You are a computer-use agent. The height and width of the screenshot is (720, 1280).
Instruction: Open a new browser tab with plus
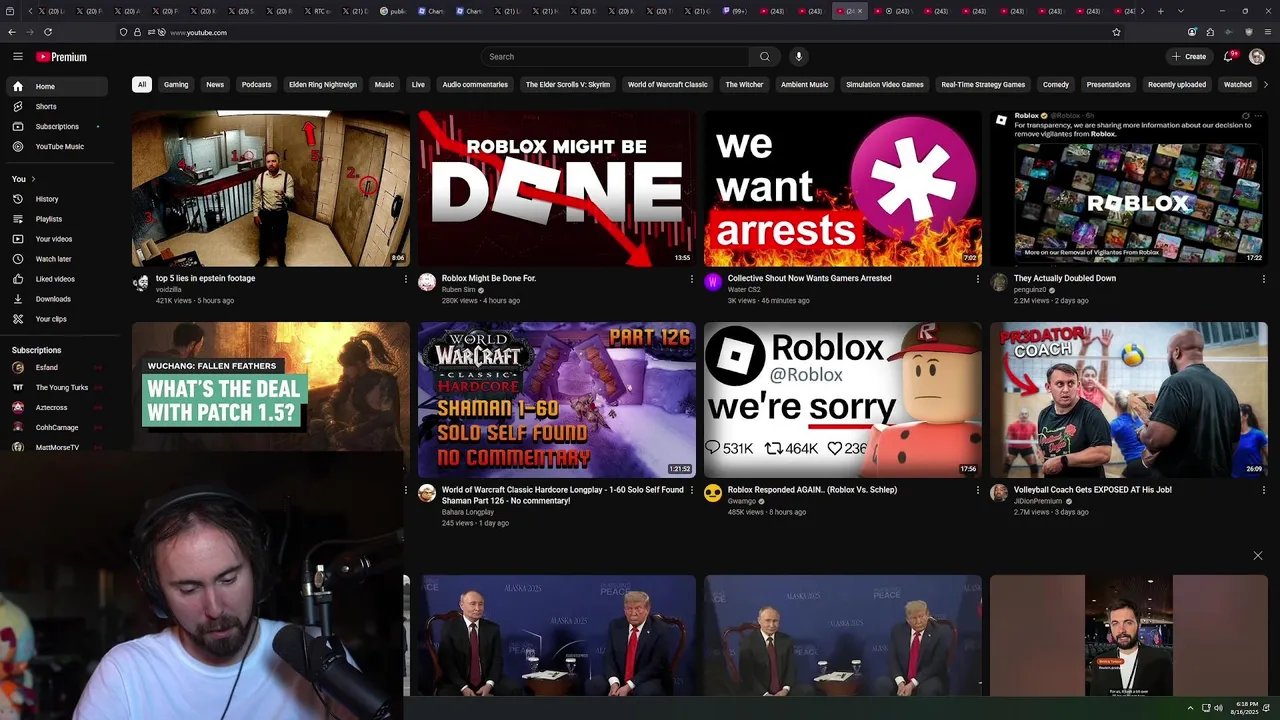1160,11
